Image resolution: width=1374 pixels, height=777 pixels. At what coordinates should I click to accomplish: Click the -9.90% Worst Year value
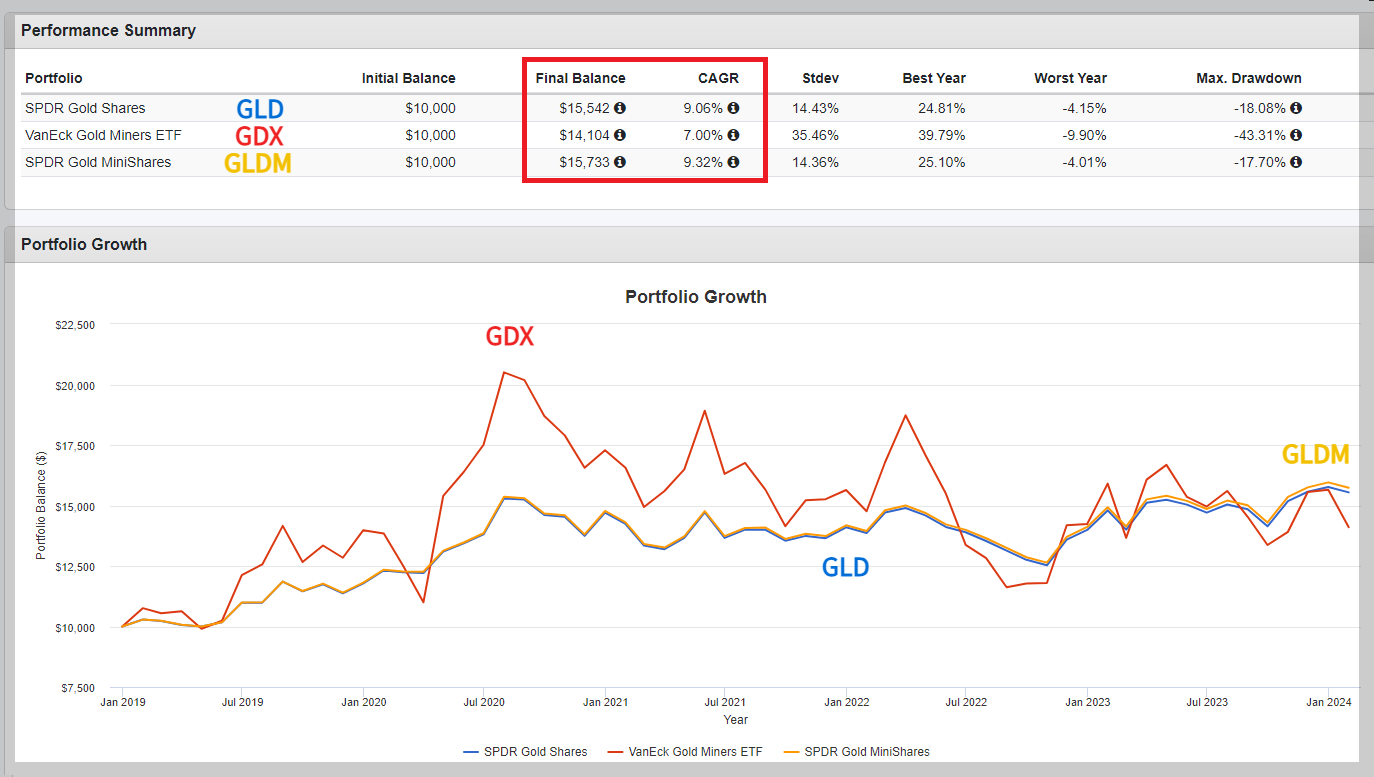click(x=1083, y=135)
